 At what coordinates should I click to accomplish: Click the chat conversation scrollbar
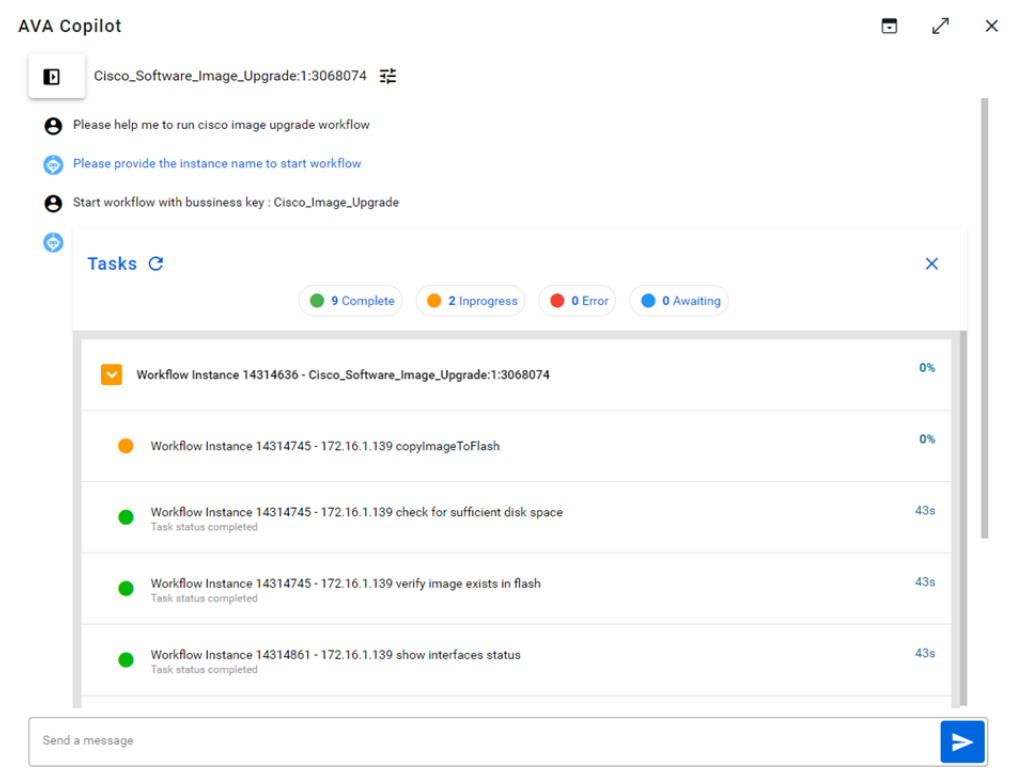pyautogui.click(x=985, y=318)
